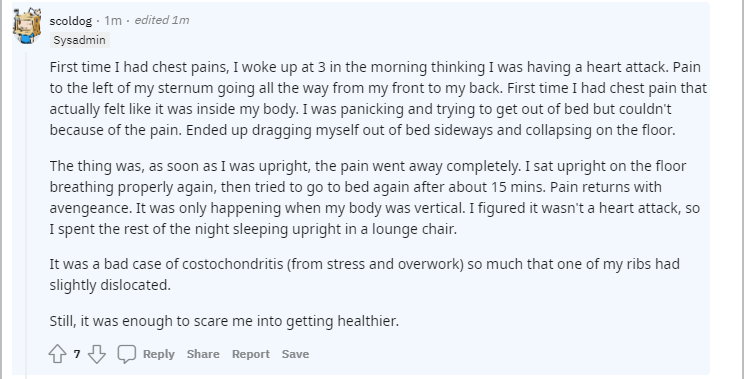
Task: Click the paragraph starting 'The thing was'
Action: 375,197
